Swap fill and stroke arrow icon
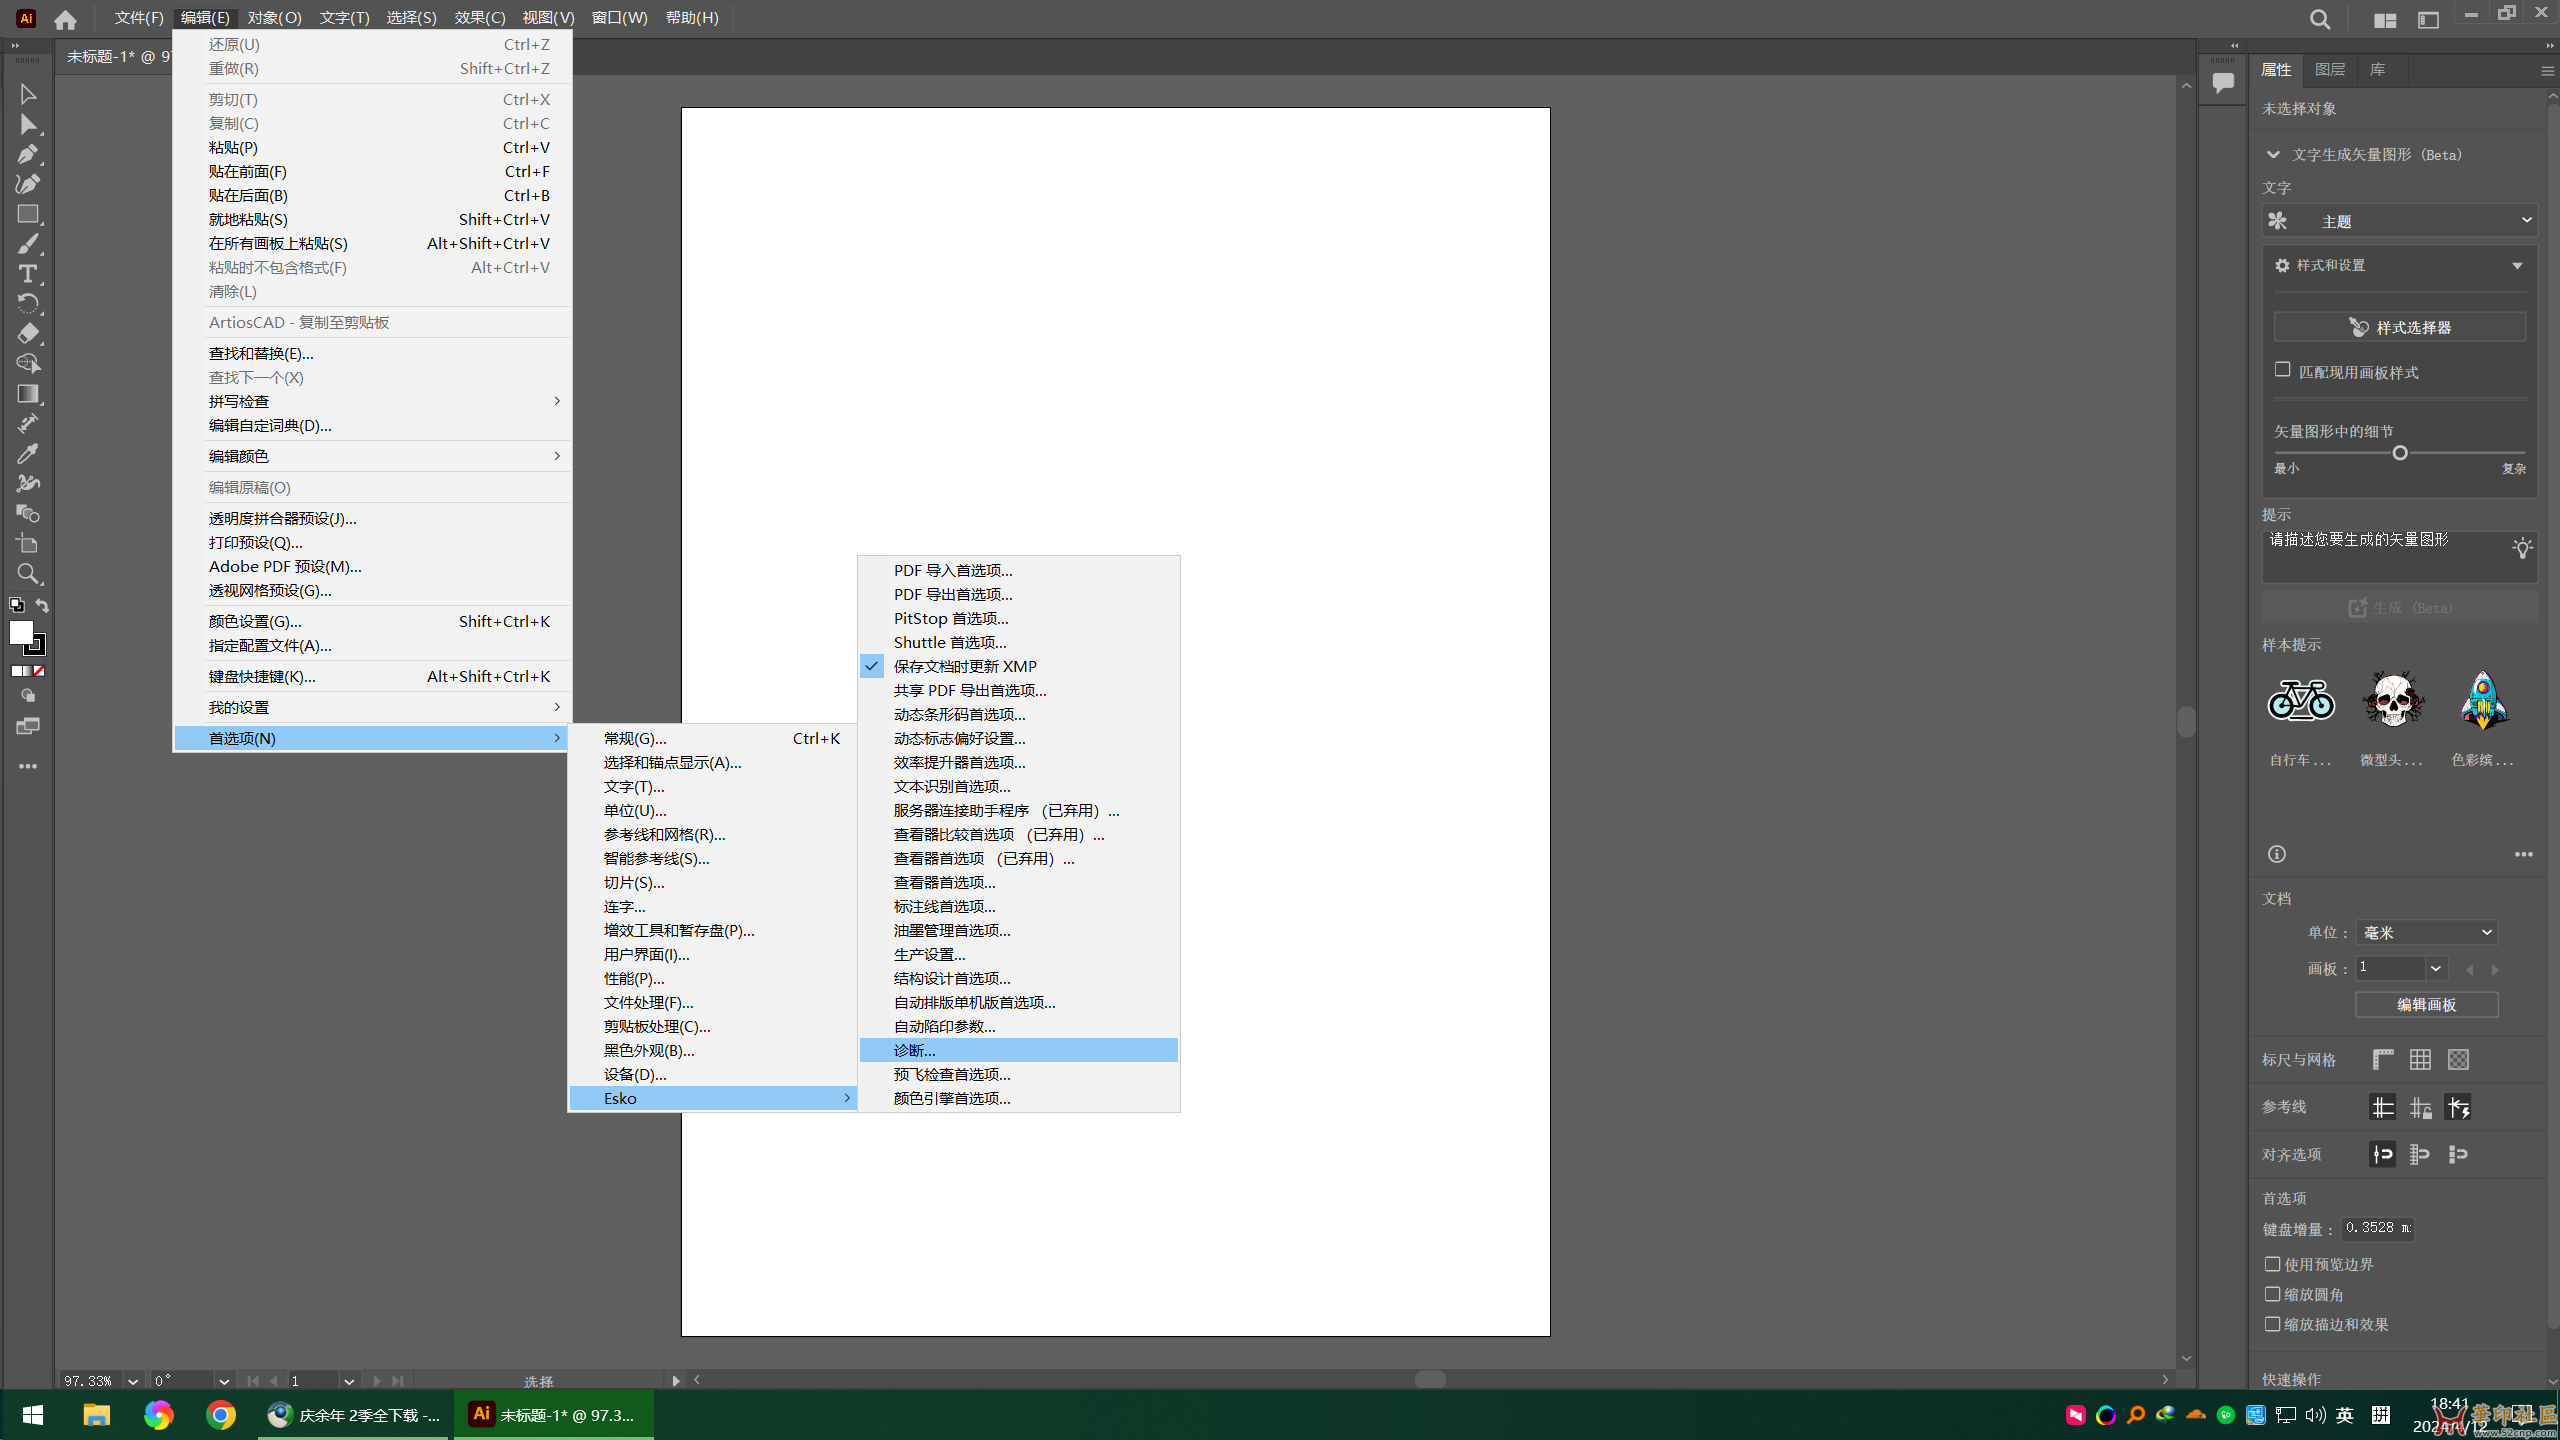Viewport: 2560px width, 1440px height. click(42, 605)
